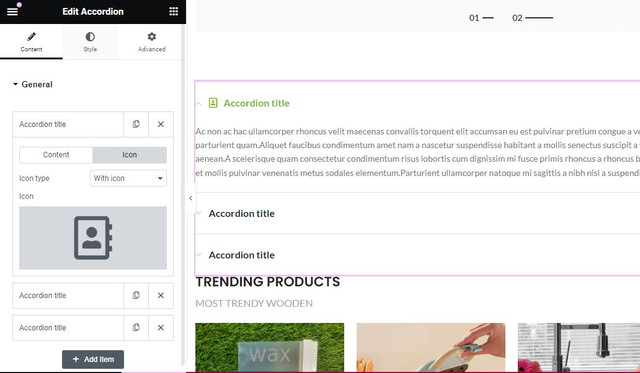Remove the first Accordion title item
Screen dimensions: 640x373
pyautogui.click(x=161, y=124)
